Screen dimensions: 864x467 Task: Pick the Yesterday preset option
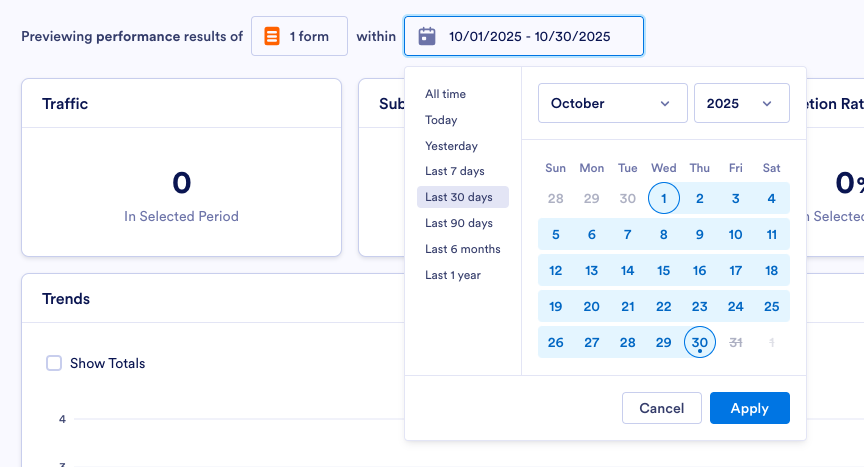point(451,146)
